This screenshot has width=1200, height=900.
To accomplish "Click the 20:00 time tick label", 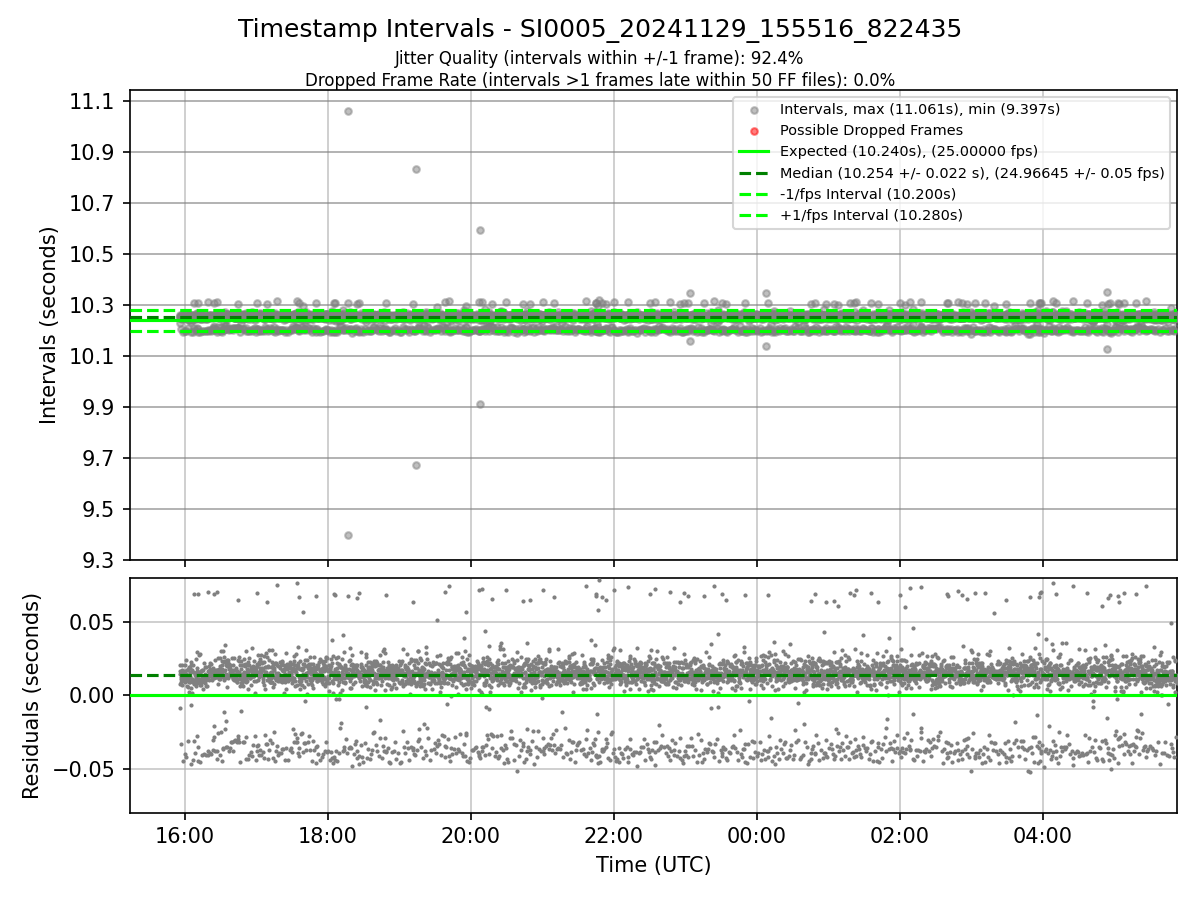I will [470, 834].
